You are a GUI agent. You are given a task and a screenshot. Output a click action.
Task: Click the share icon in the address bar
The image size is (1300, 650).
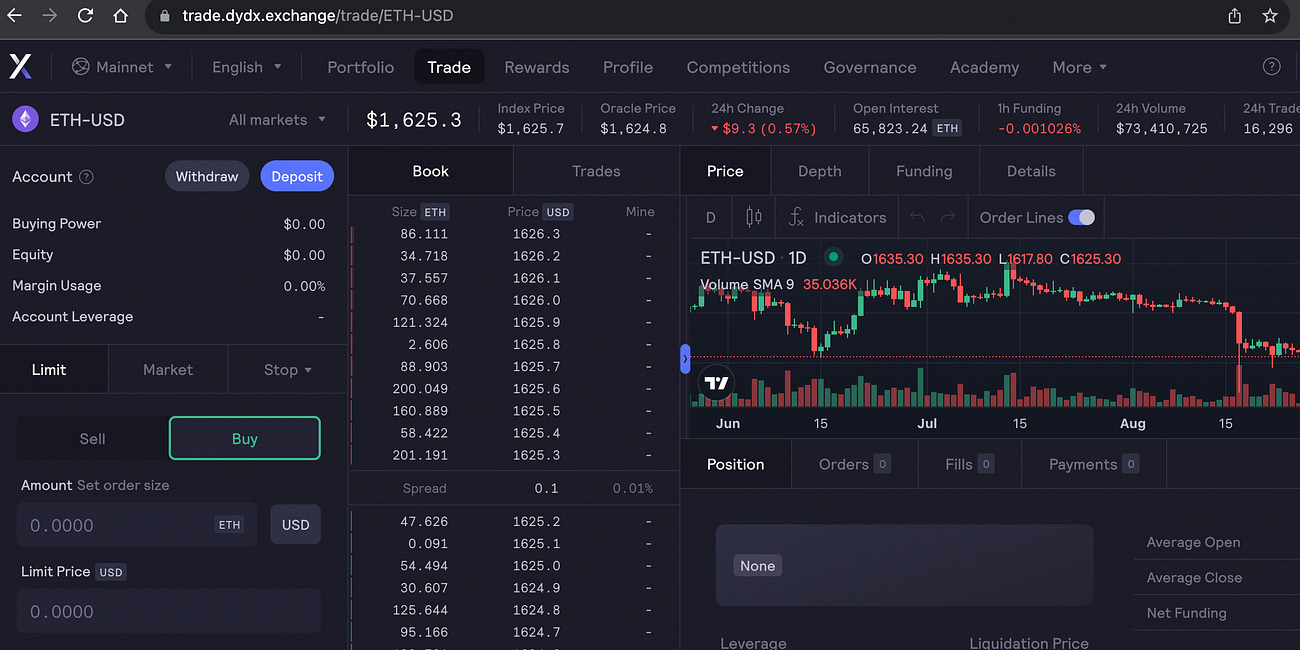[1235, 16]
